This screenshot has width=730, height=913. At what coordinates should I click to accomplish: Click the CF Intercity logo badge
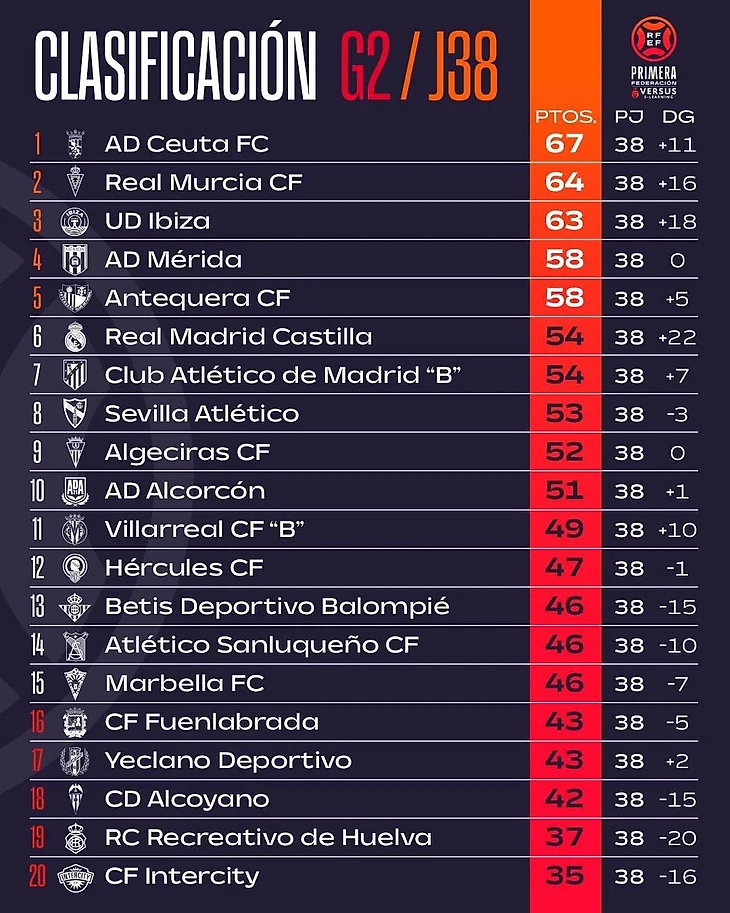(75, 876)
